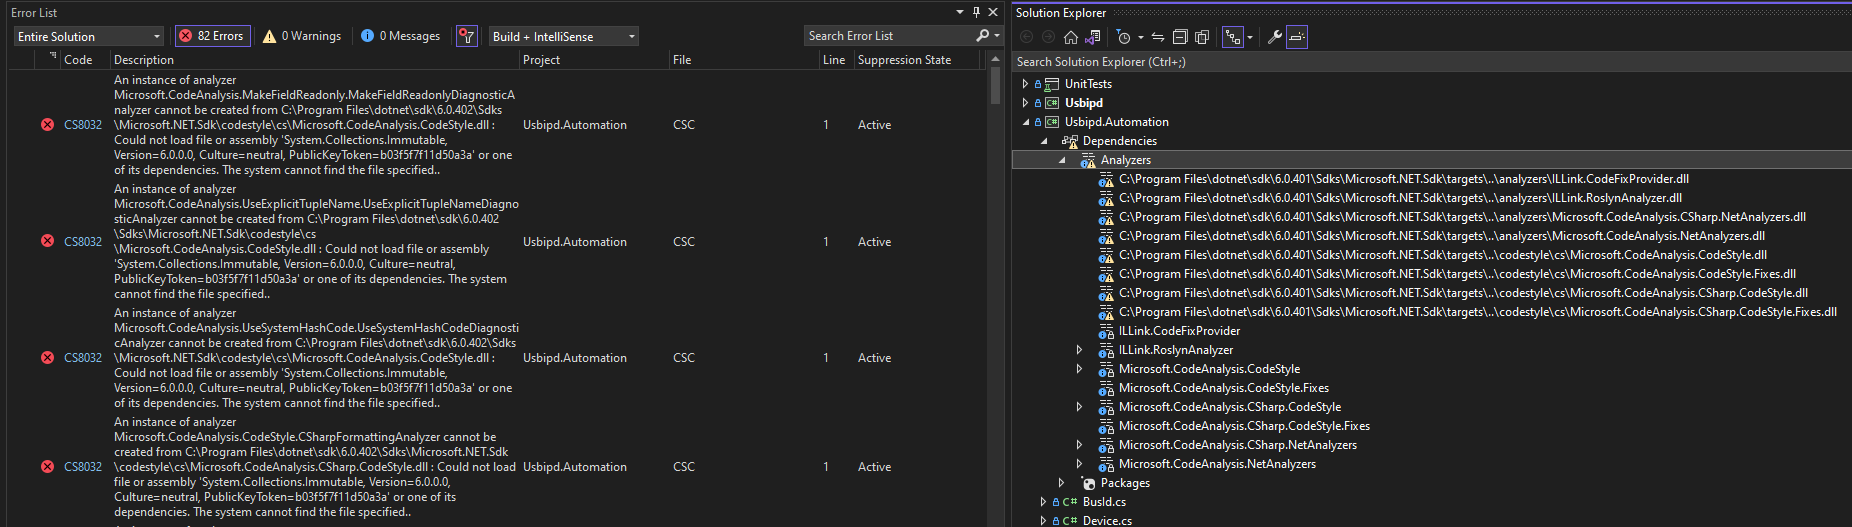Collapse the Usbipd.Automation project node

point(1025,122)
